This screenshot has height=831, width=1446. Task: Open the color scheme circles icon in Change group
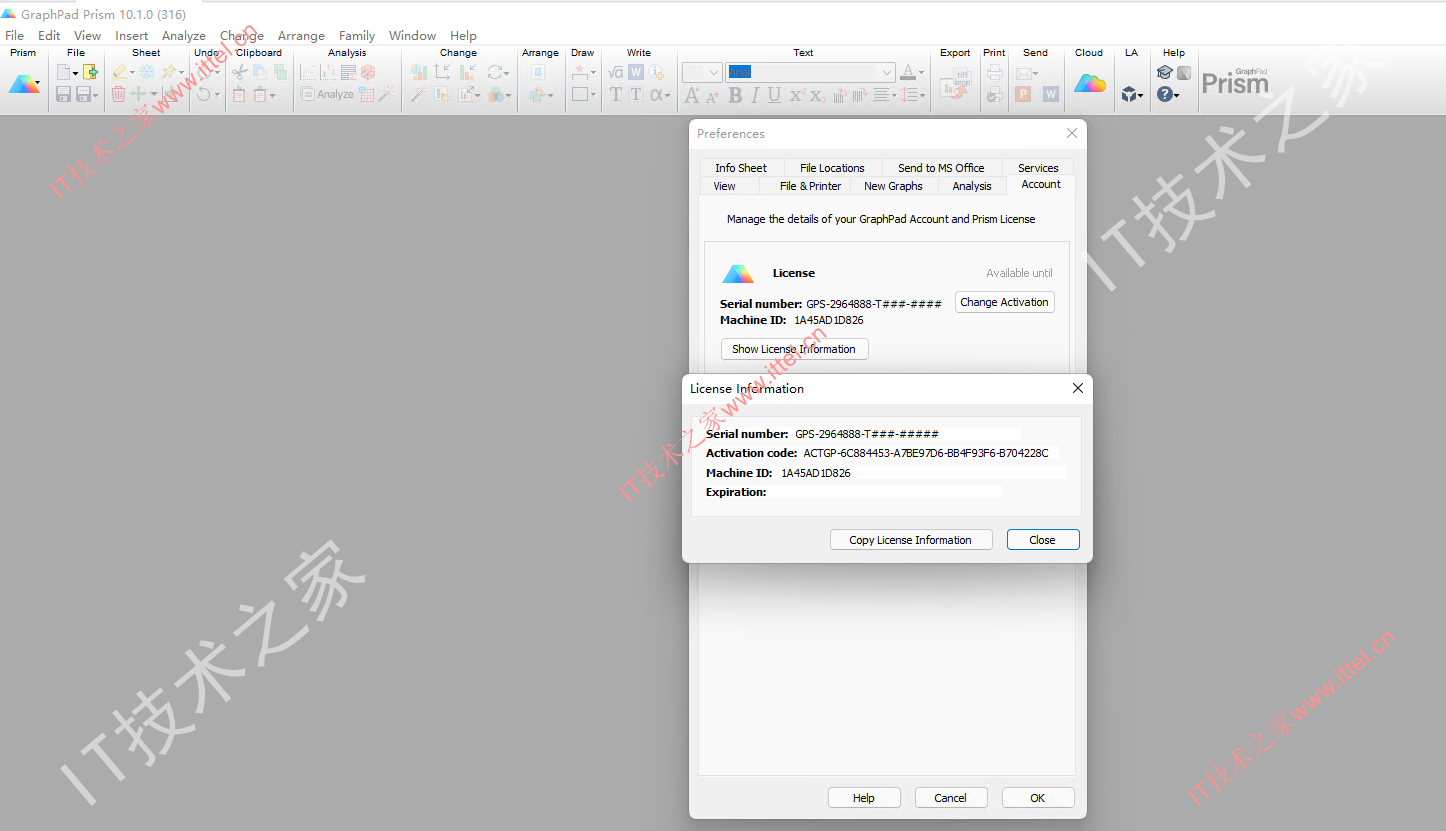495,94
